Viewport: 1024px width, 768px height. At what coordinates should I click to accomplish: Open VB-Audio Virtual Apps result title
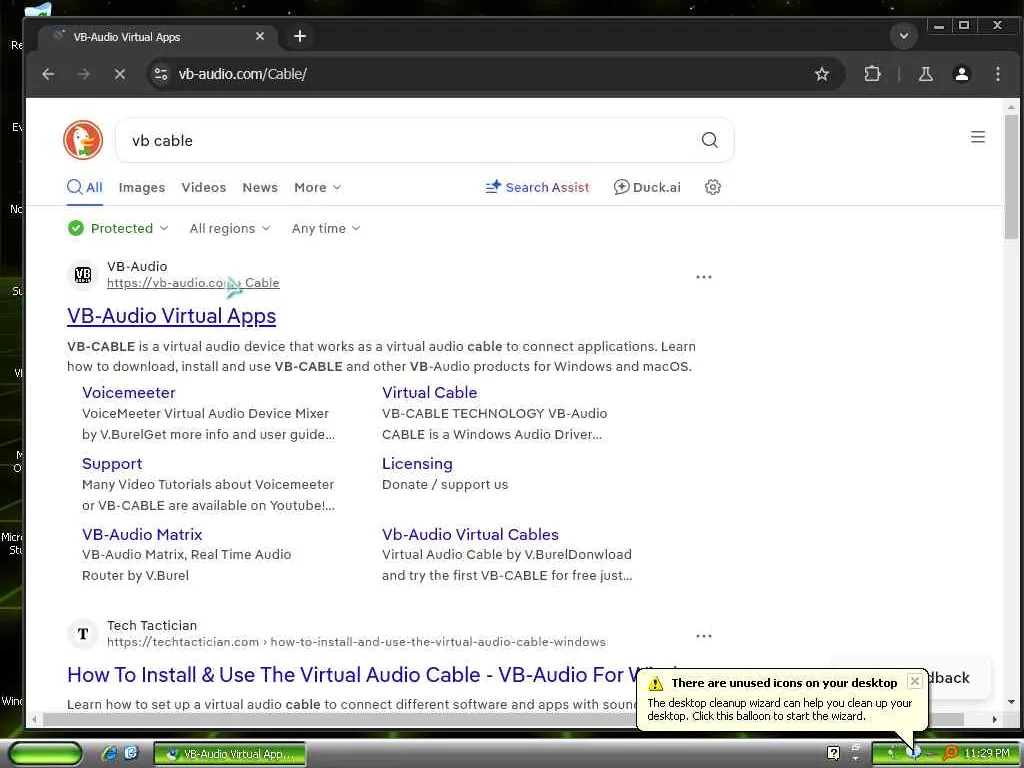pos(172,316)
